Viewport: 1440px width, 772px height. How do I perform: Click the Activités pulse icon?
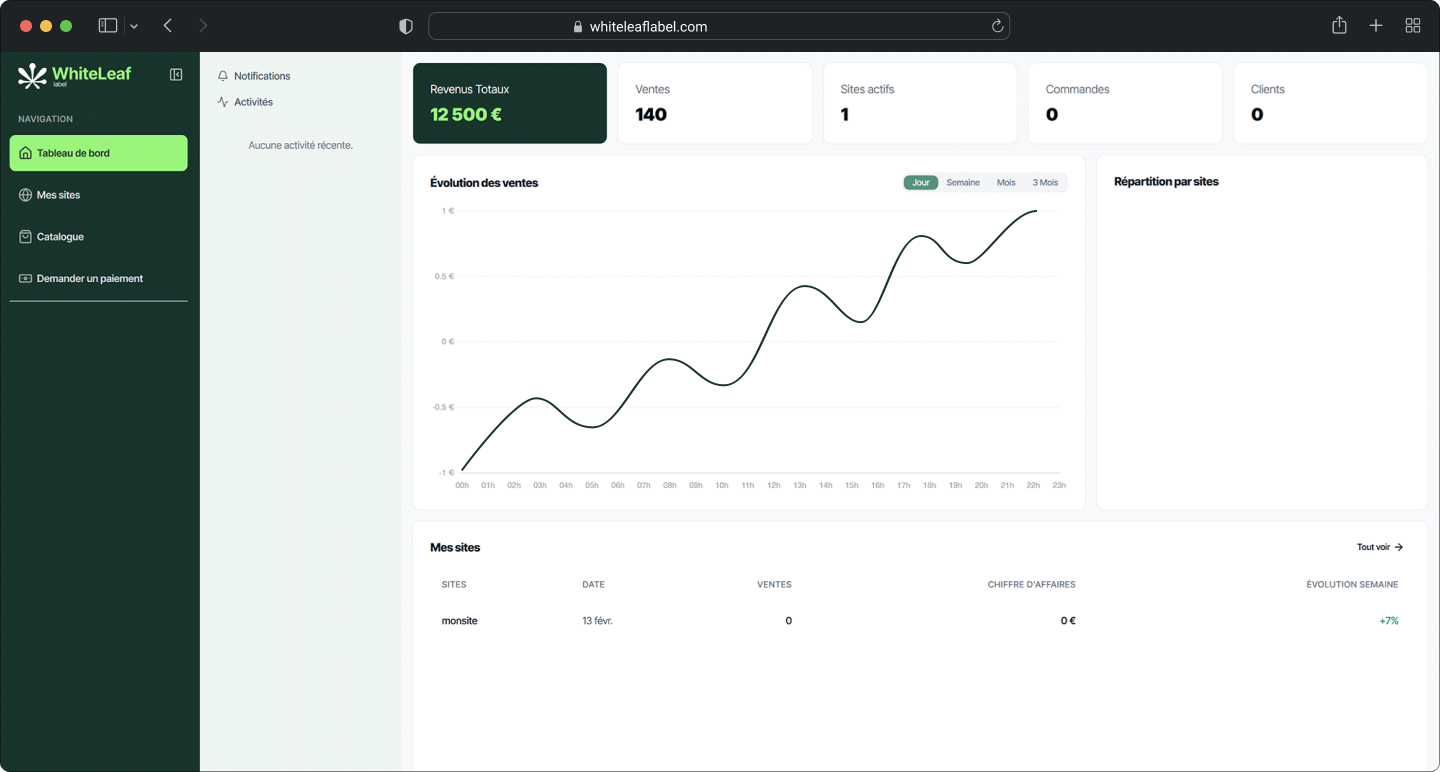[223, 102]
